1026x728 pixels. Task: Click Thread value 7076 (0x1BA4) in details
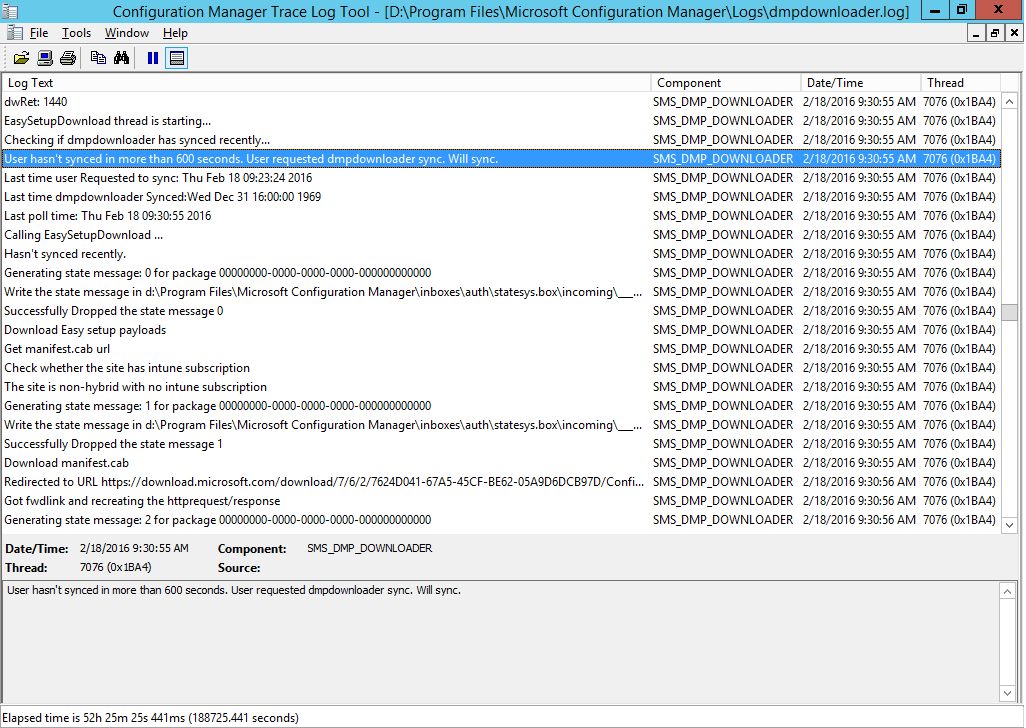click(116, 567)
